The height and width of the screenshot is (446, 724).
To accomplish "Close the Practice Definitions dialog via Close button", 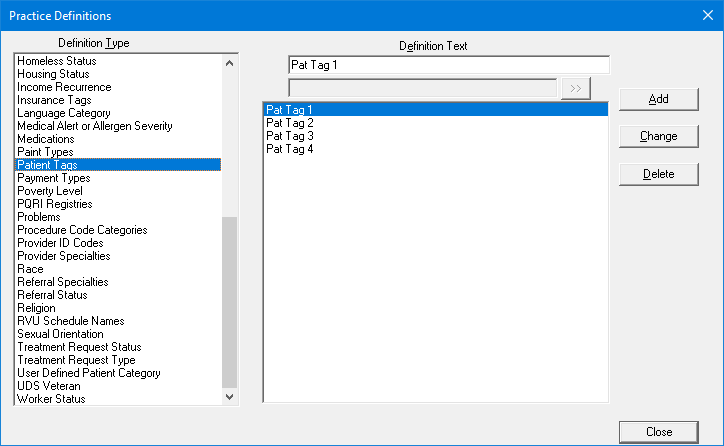I will point(658,432).
